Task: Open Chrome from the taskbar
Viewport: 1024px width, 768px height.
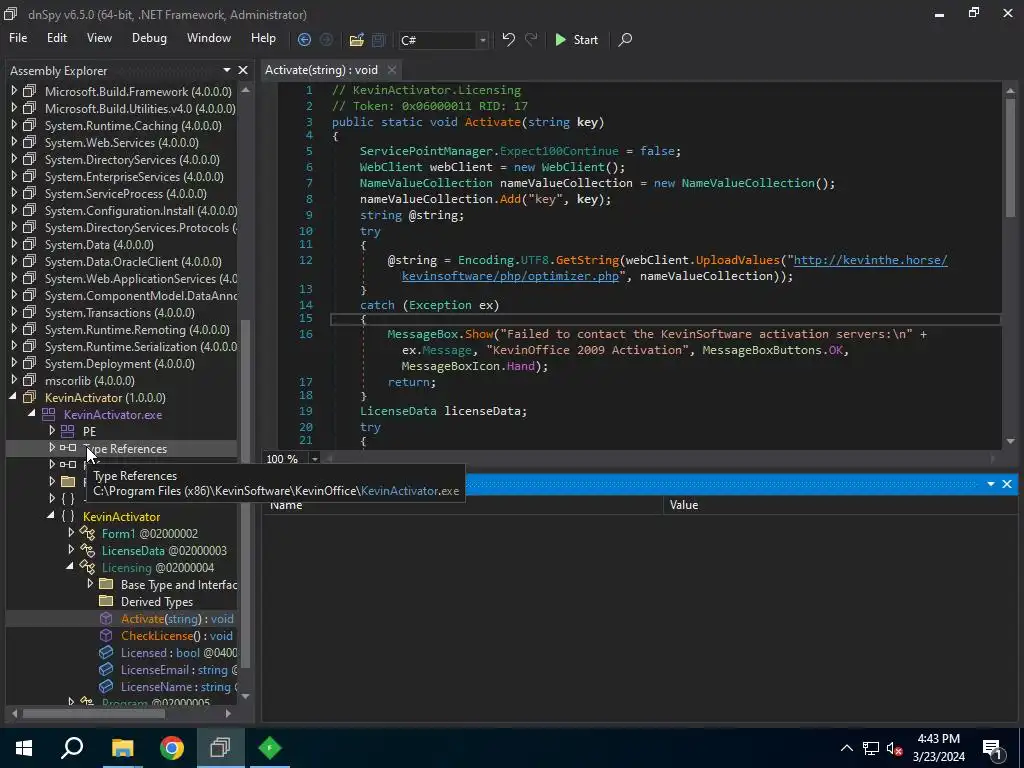Action: tap(172, 748)
